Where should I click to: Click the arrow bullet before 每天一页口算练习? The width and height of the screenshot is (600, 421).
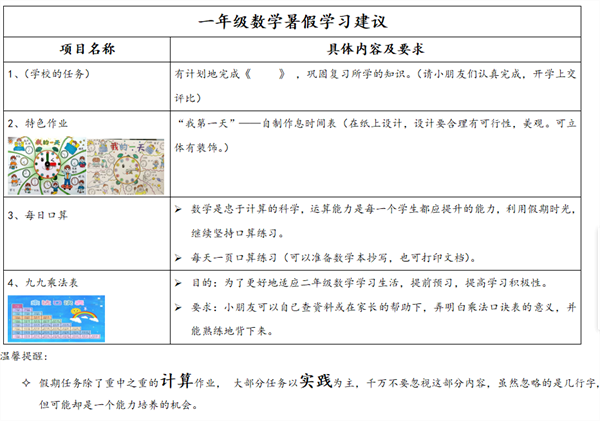(178, 258)
